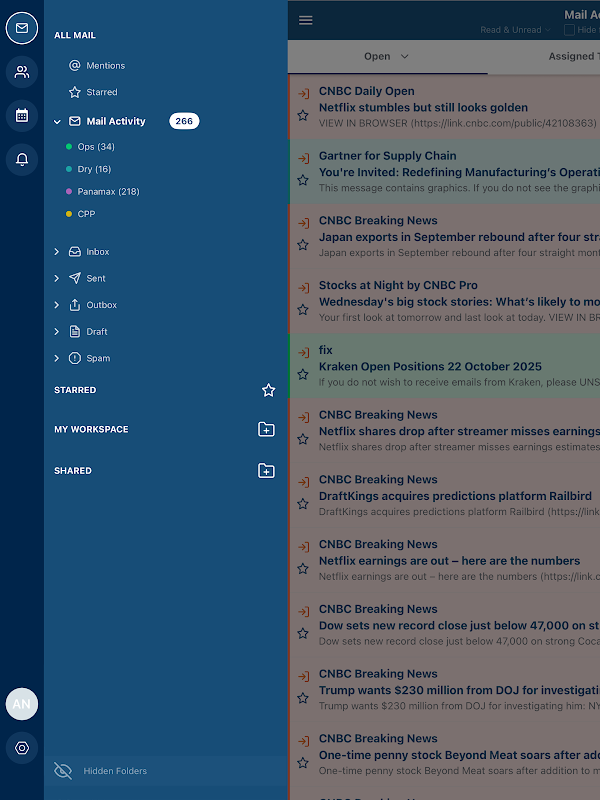The height and width of the screenshot is (800, 600).
Task: Open Mentions in All Mail
Action: 106,65
